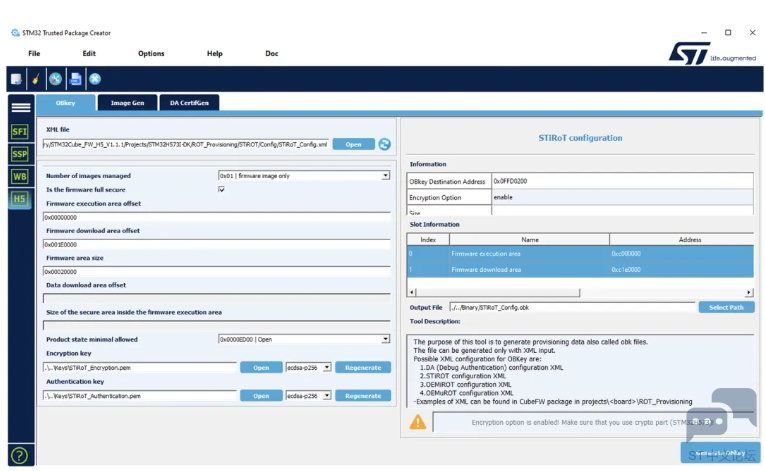Click the Name column header
Viewport: 765px width, 471px height.
[x=530, y=240]
